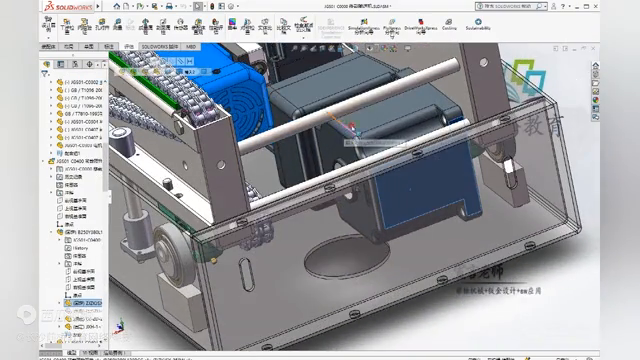Open the FeatureManager design tree tab
The height and width of the screenshot is (360, 640).
pyautogui.click(x=47, y=64)
